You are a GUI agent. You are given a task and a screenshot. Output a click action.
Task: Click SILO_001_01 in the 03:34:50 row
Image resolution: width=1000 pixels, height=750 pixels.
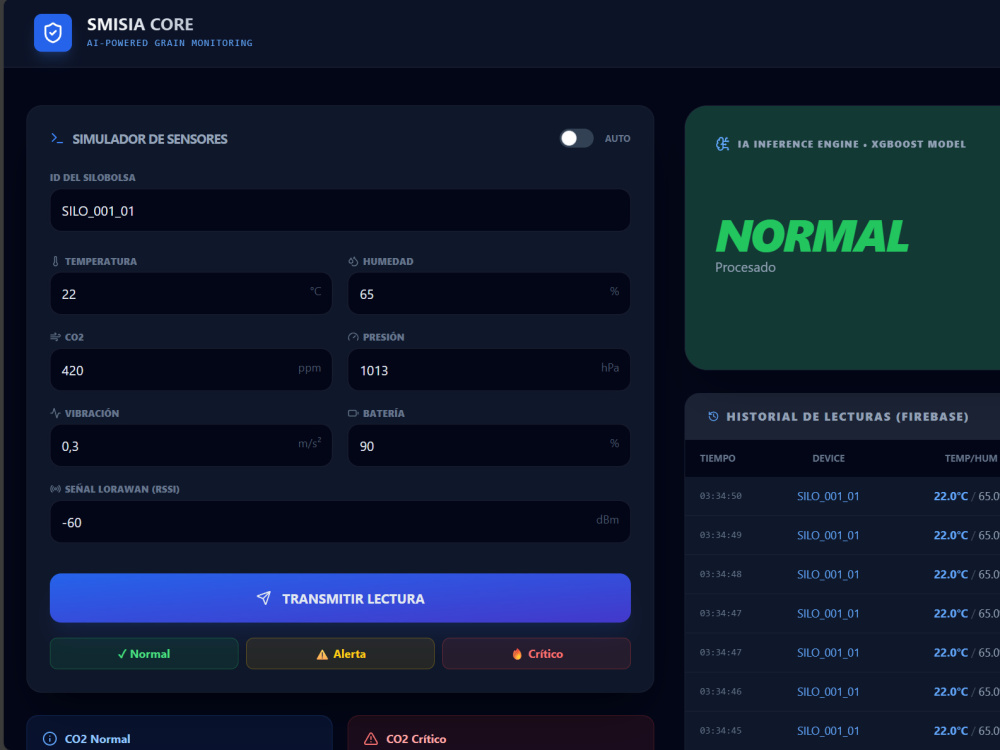pos(828,496)
